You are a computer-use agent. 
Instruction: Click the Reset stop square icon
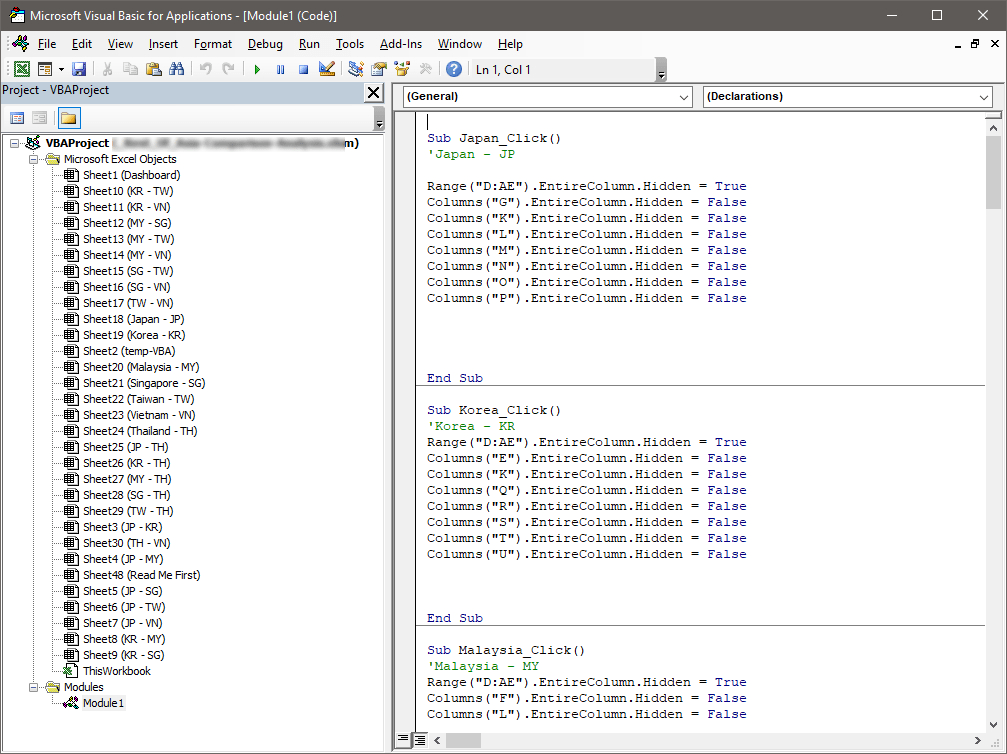tap(303, 69)
